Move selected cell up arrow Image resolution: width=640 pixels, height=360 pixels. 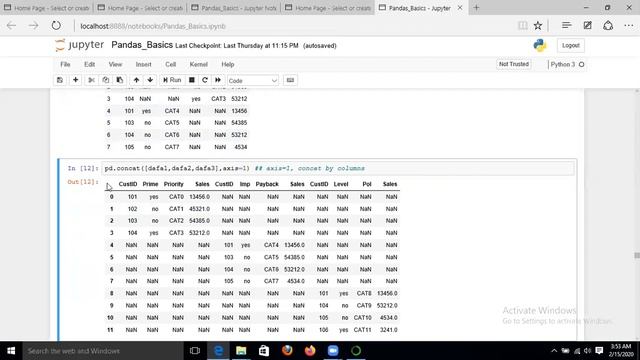136,80
